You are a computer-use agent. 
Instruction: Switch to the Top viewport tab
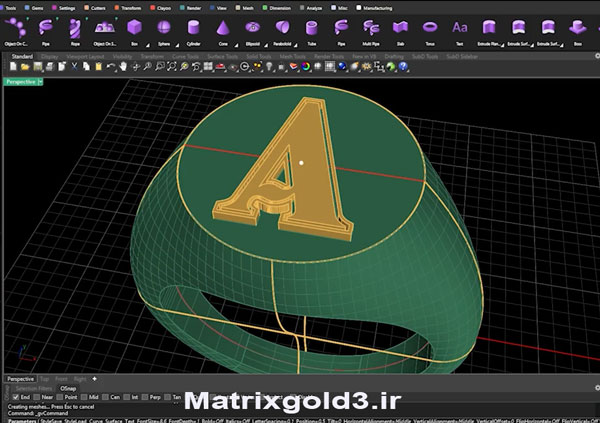pos(45,379)
